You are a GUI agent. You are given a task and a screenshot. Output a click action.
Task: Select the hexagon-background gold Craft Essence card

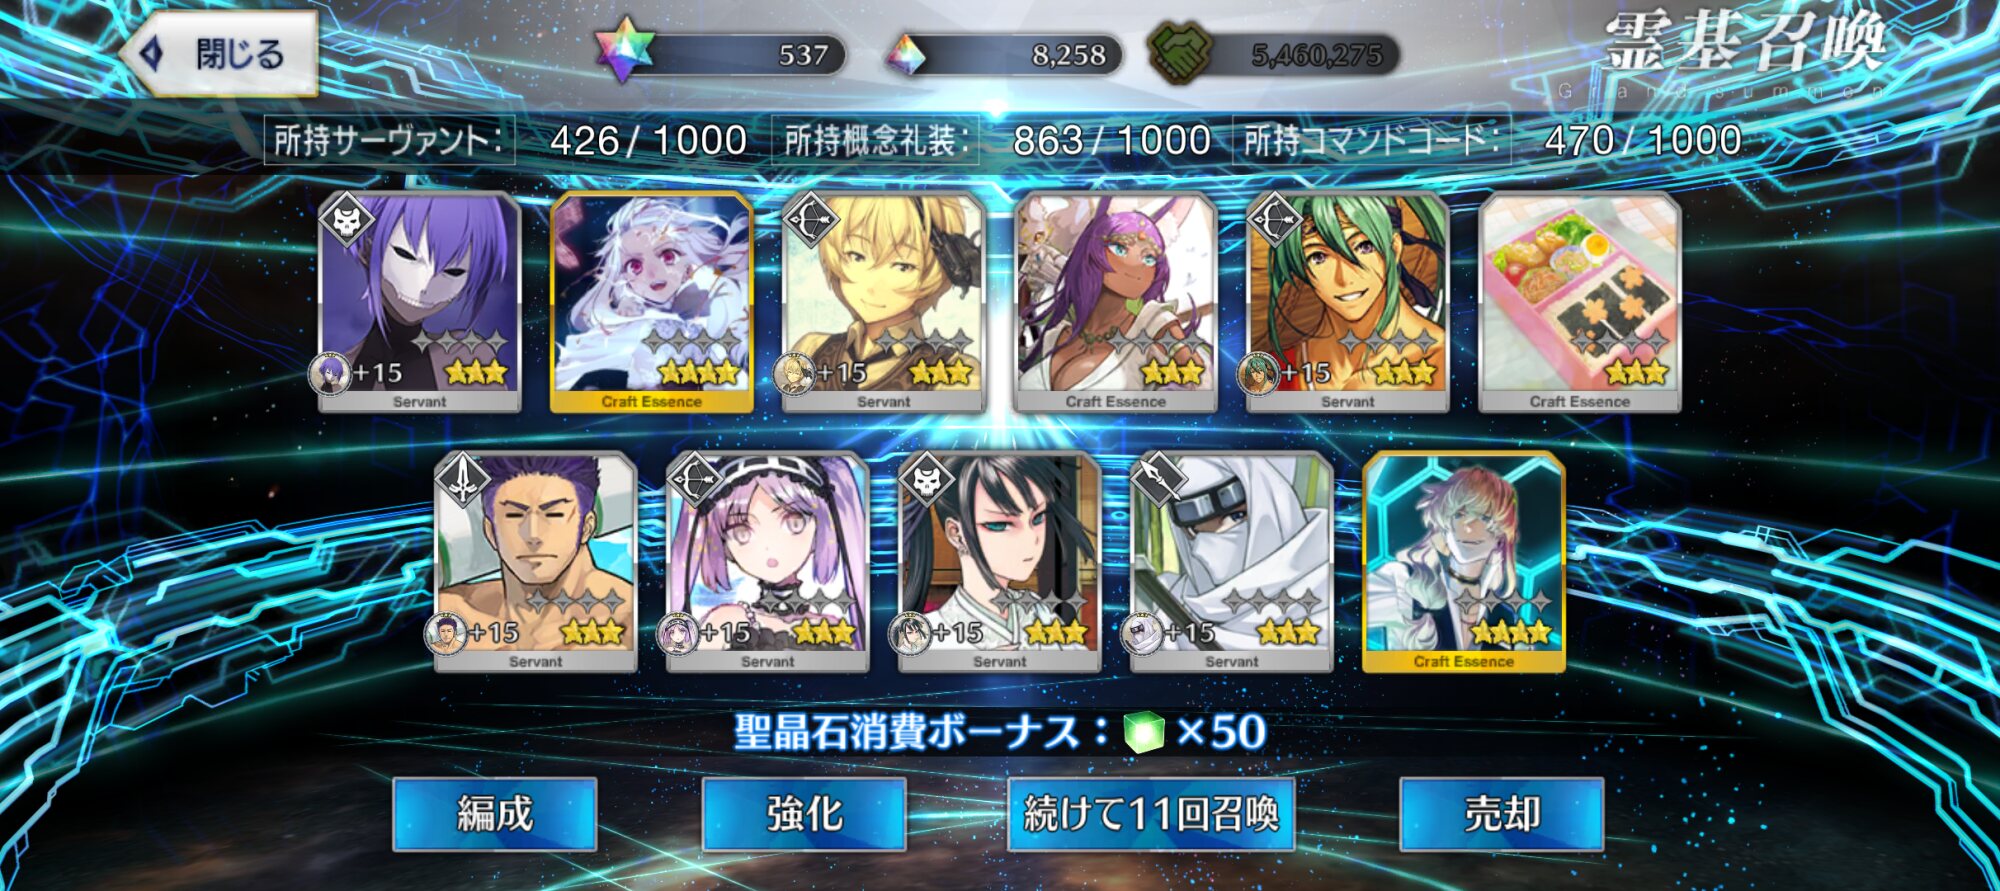click(1464, 562)
